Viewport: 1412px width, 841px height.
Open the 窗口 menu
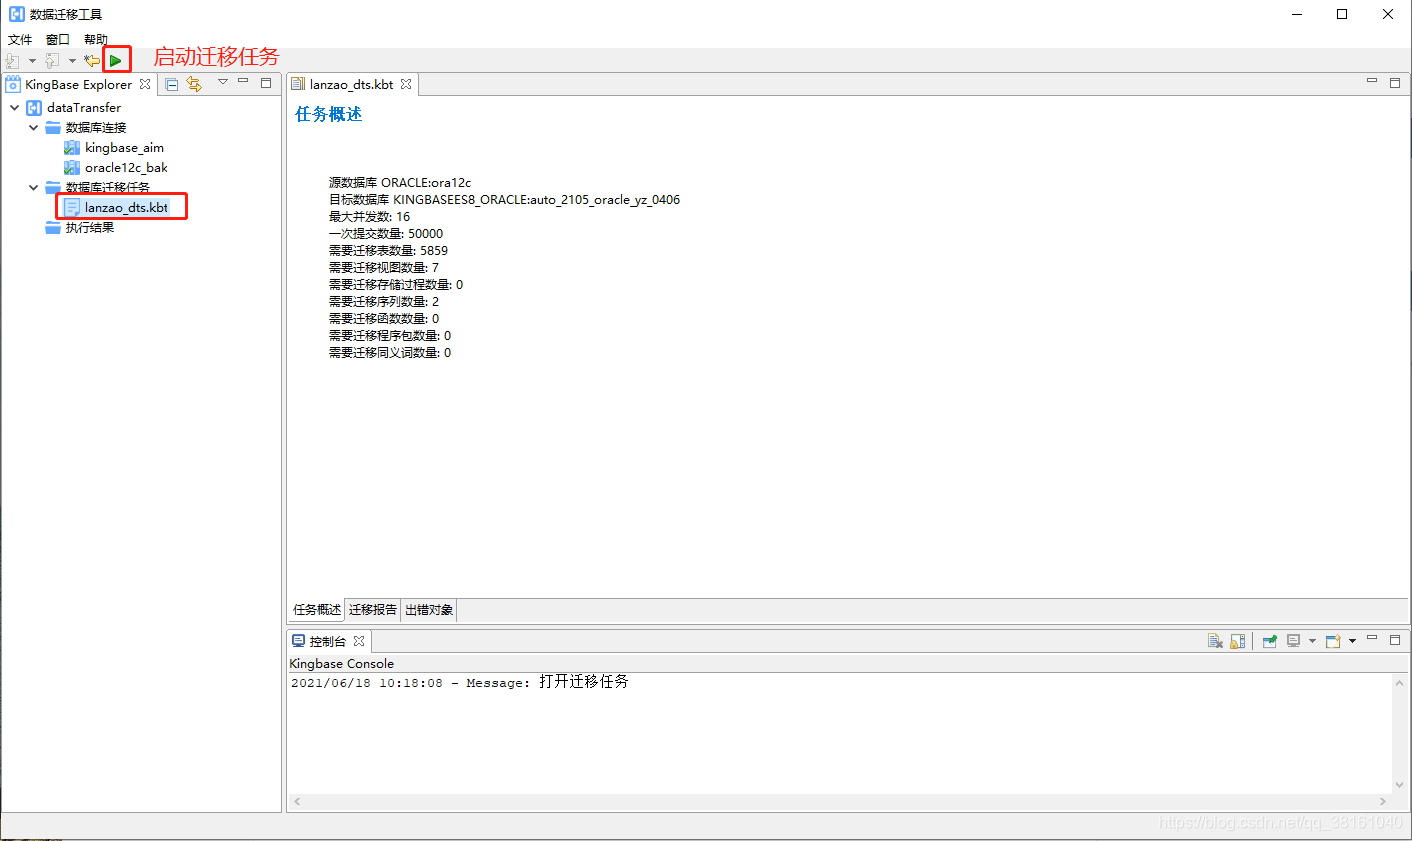(58, 39)
